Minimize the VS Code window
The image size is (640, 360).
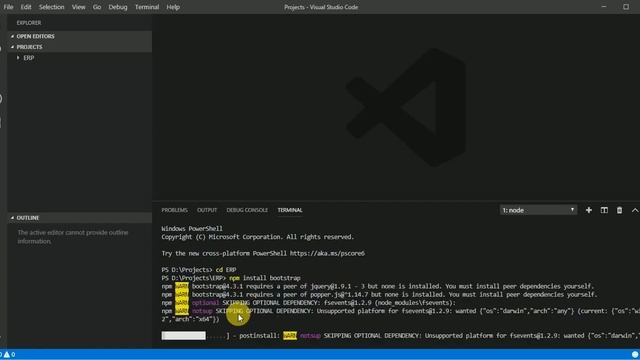pos(604,7)
